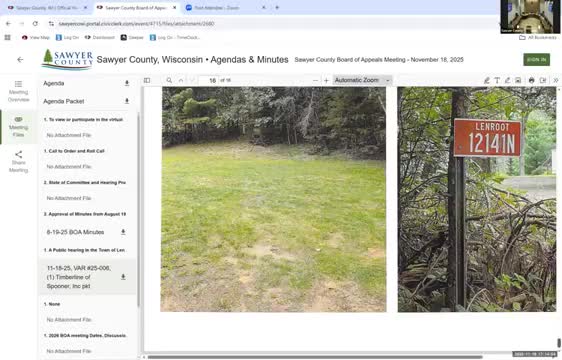This screenshot has height=360, width=562.
Task: Click the PDF page number field
Action: click(209, 80)
